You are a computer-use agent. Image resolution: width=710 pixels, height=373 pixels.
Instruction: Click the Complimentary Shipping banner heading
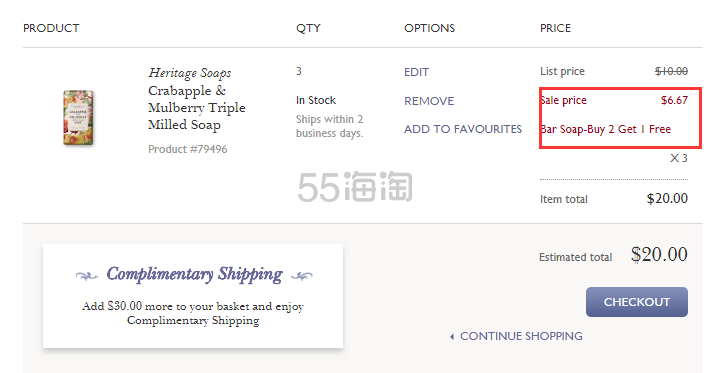[x=194, y=274]
